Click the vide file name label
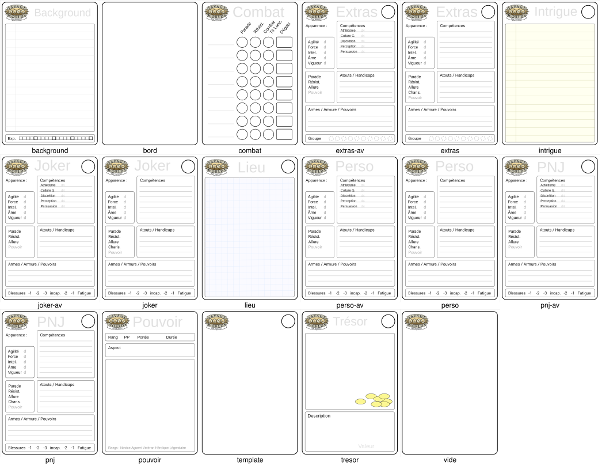Image resolution: width=600 pixels, height=464 pixels. [450, 460]
